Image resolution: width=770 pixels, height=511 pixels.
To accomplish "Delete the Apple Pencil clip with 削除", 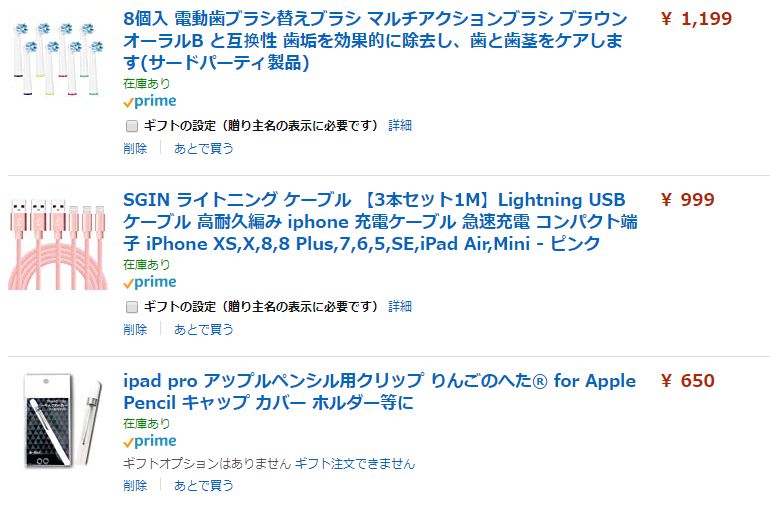I will click(x=135, y=486).
